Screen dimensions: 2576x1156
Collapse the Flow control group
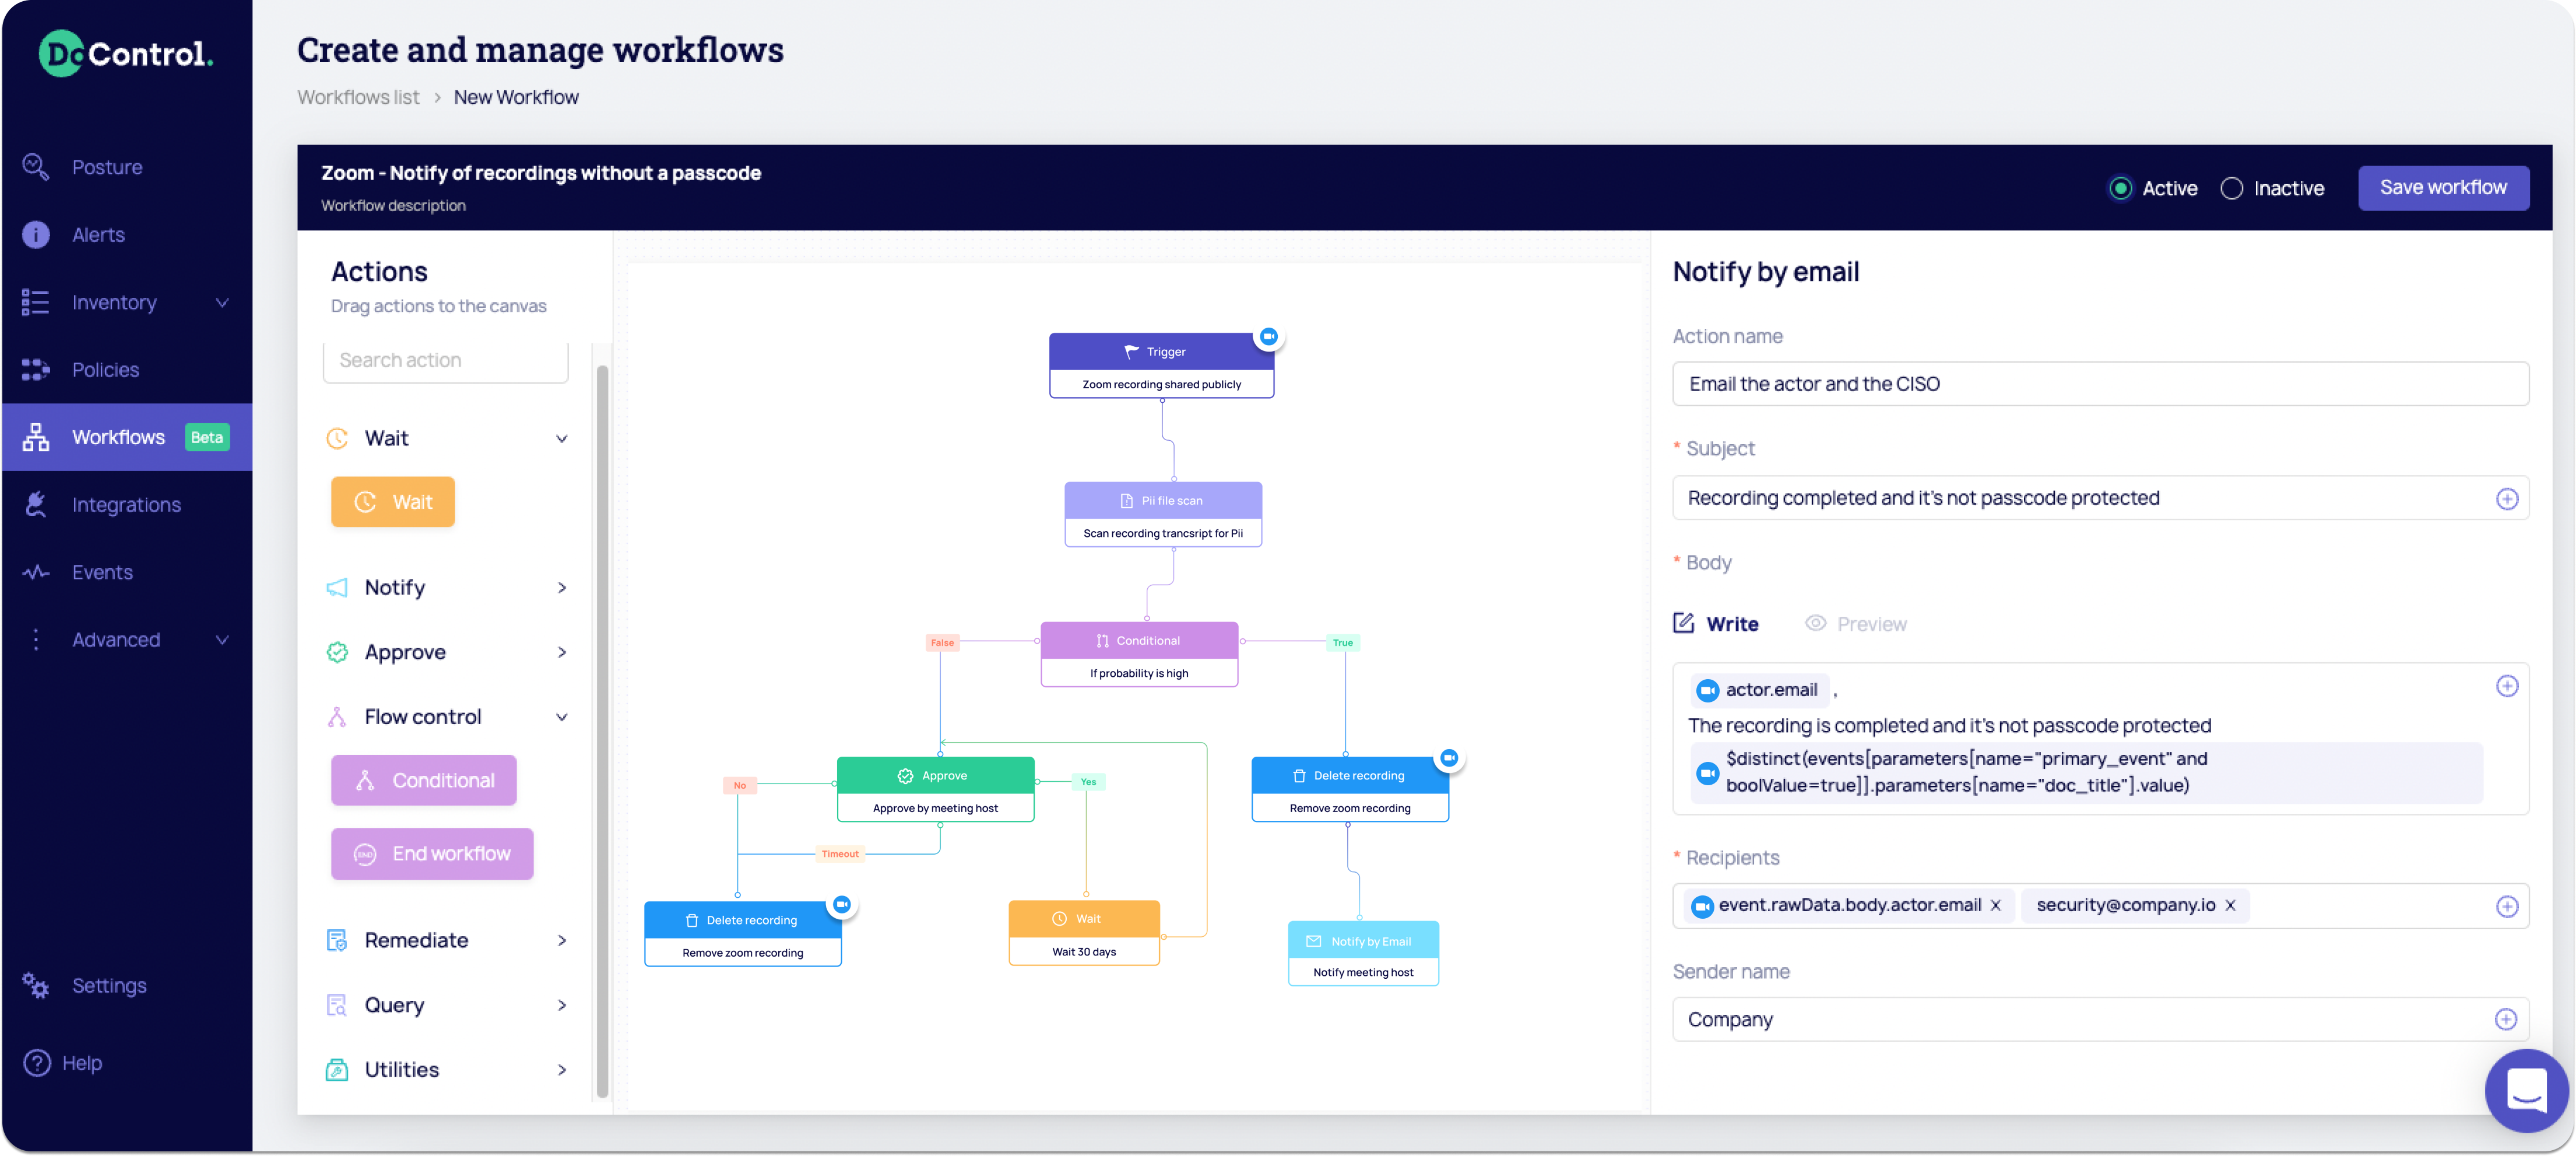pyautogui.click(x=561, y=717)
